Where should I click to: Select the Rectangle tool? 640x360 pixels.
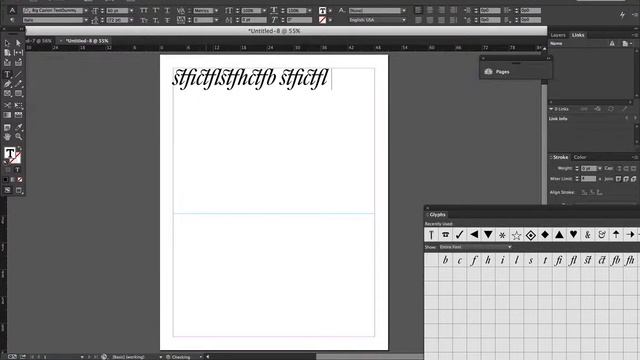point(18,93)
